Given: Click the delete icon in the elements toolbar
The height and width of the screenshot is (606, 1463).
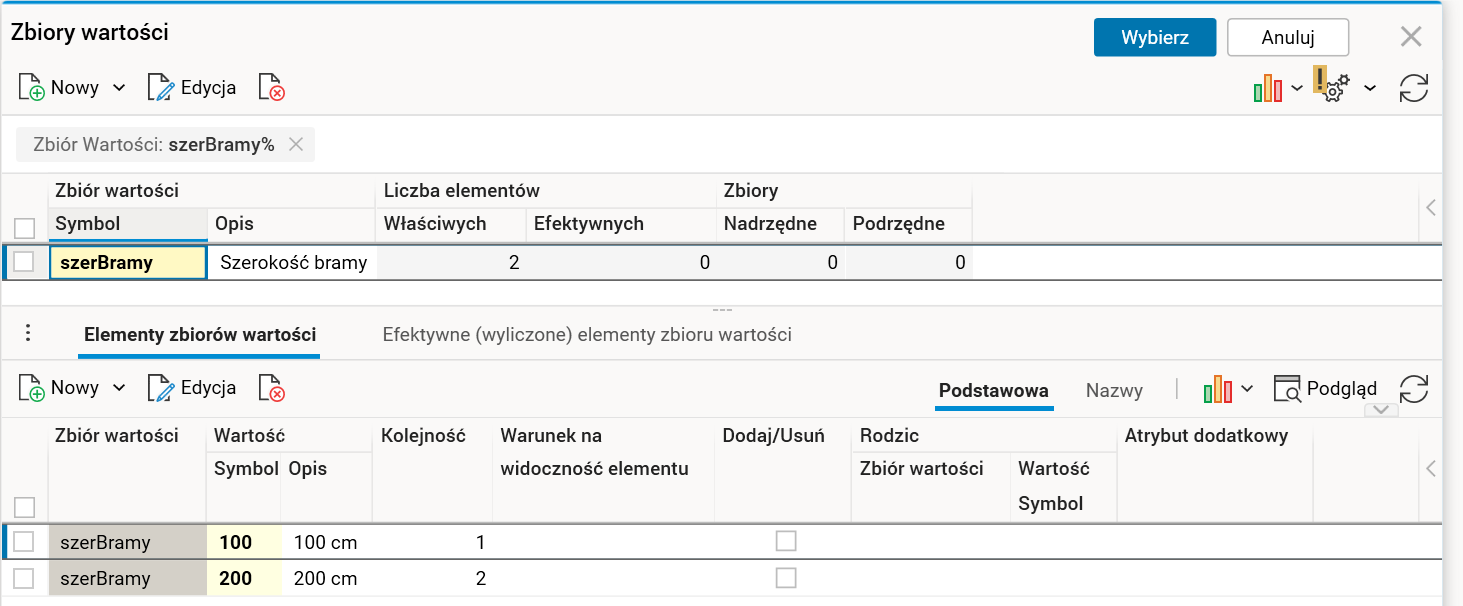Looking at the screenshot, I should [x=269, y=389].
